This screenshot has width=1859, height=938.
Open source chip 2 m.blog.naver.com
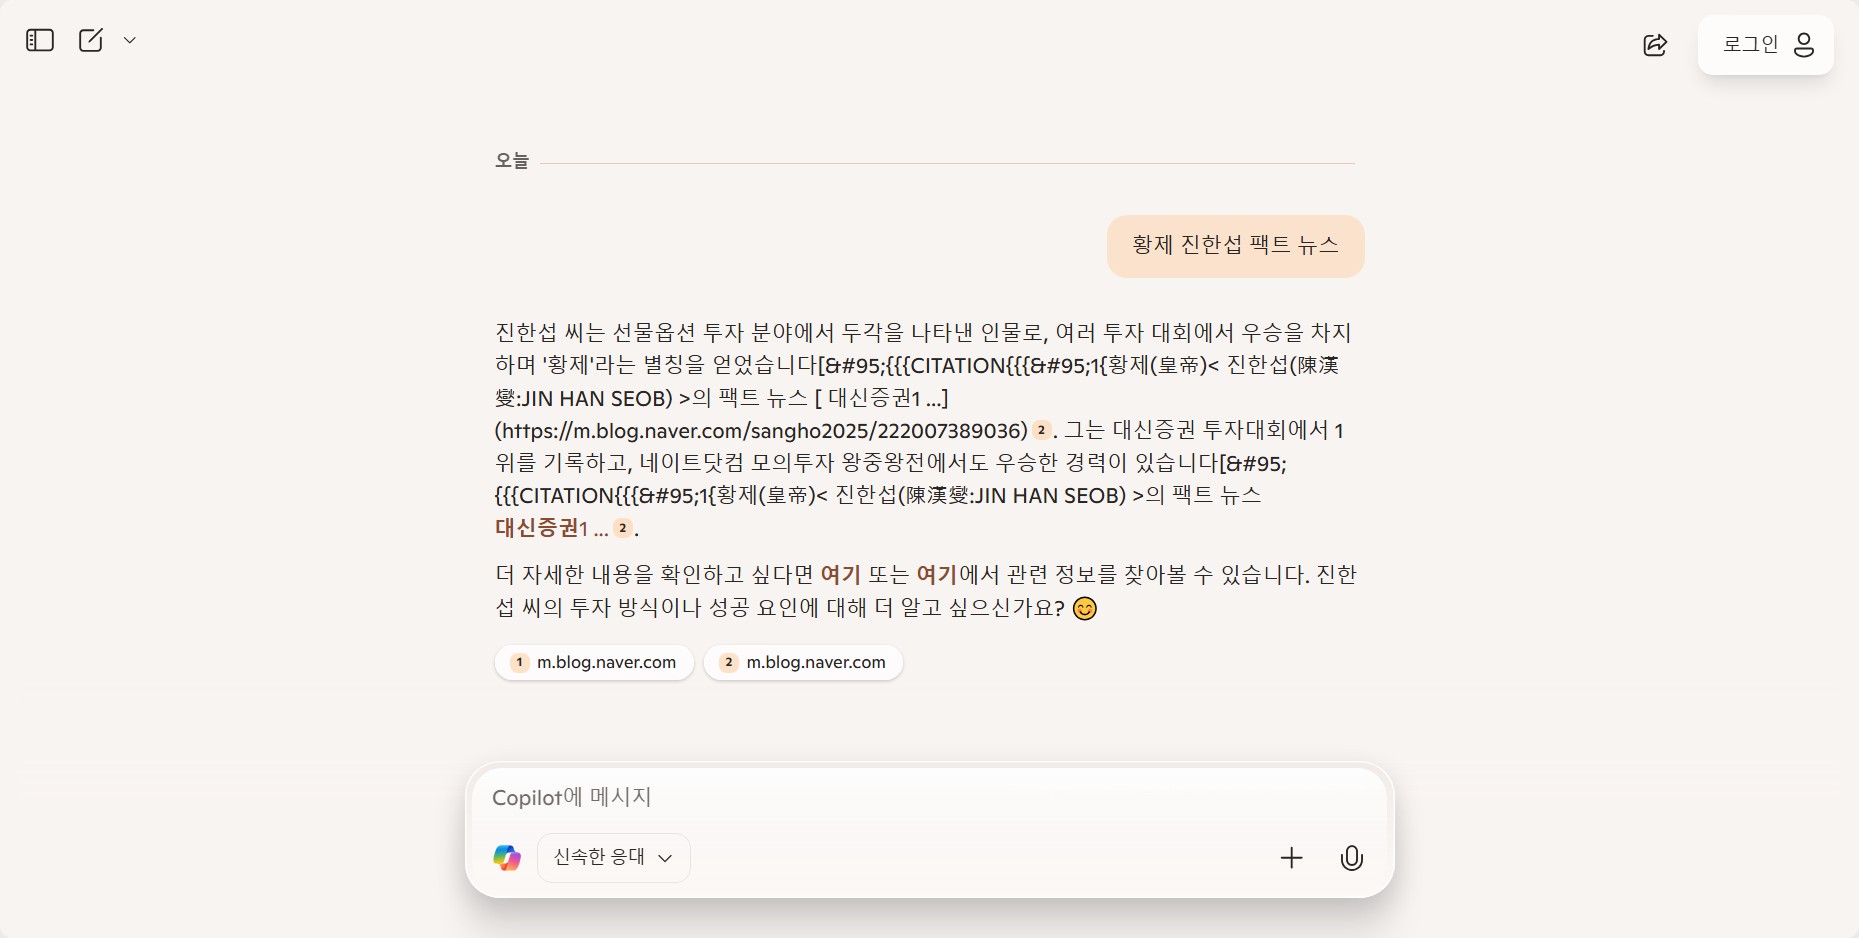coord(803,662)
